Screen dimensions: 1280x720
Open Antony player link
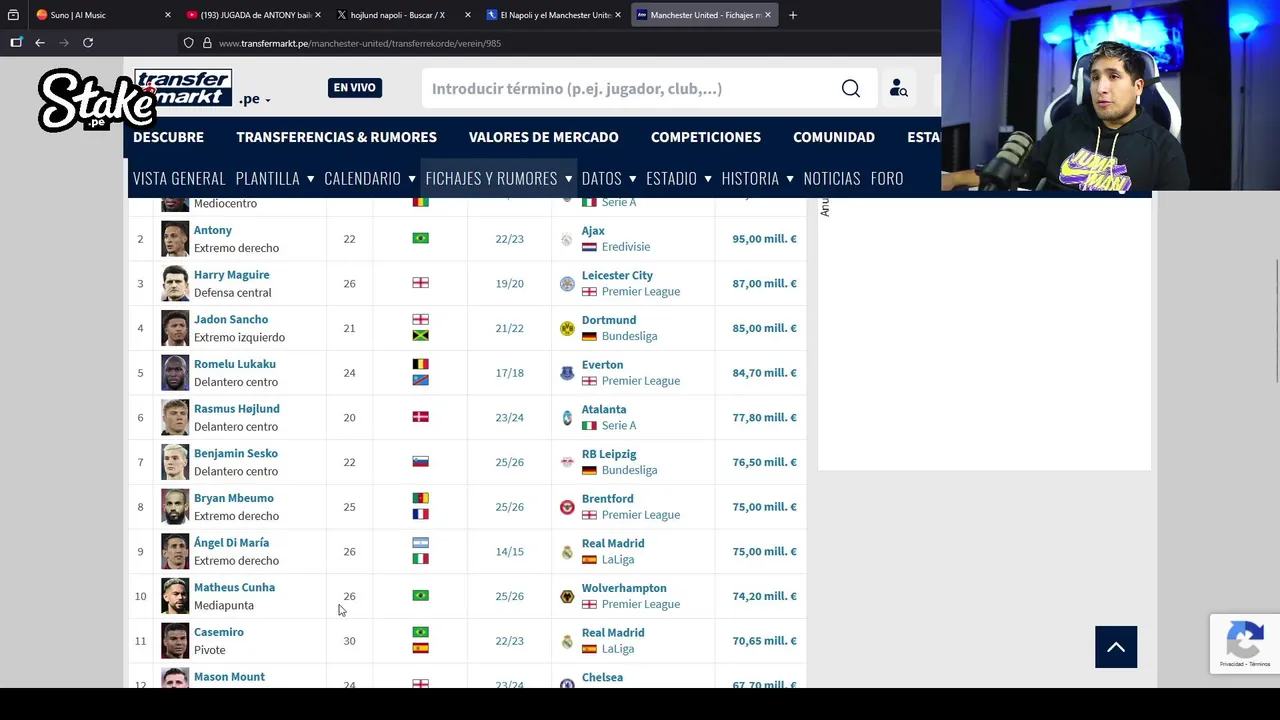point(213,230)
